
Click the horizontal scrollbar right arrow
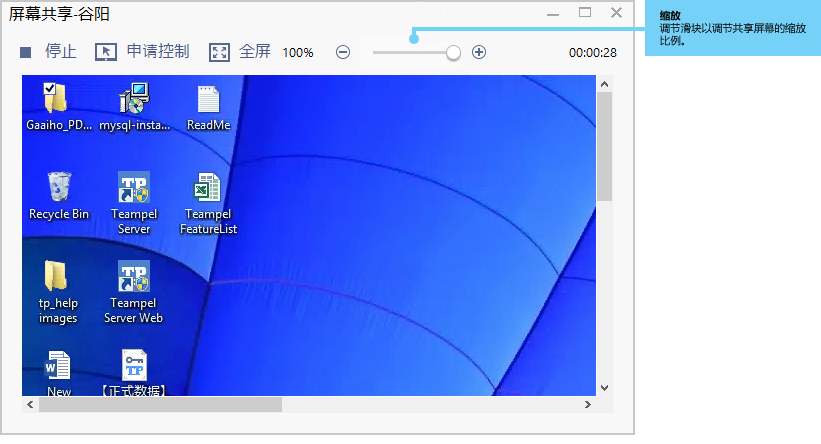pos(588,405)
